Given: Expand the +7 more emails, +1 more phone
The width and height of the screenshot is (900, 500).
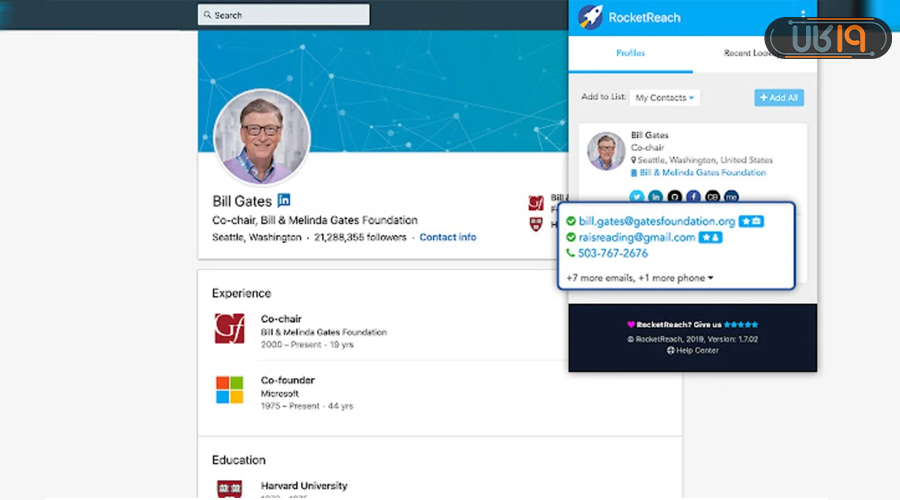Looking at the screenshot, I should pos(640,277).
